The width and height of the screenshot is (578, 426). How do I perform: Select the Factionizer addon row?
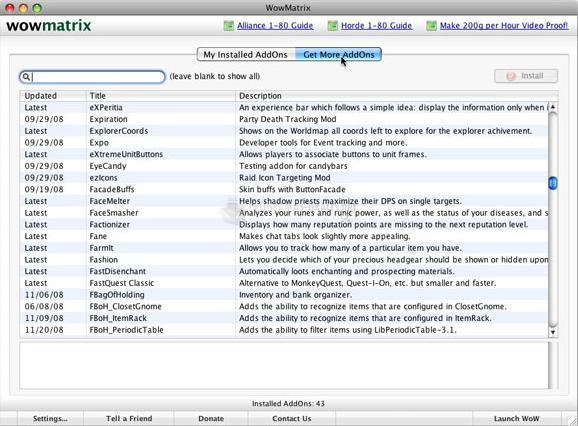[x=284, y=225]
